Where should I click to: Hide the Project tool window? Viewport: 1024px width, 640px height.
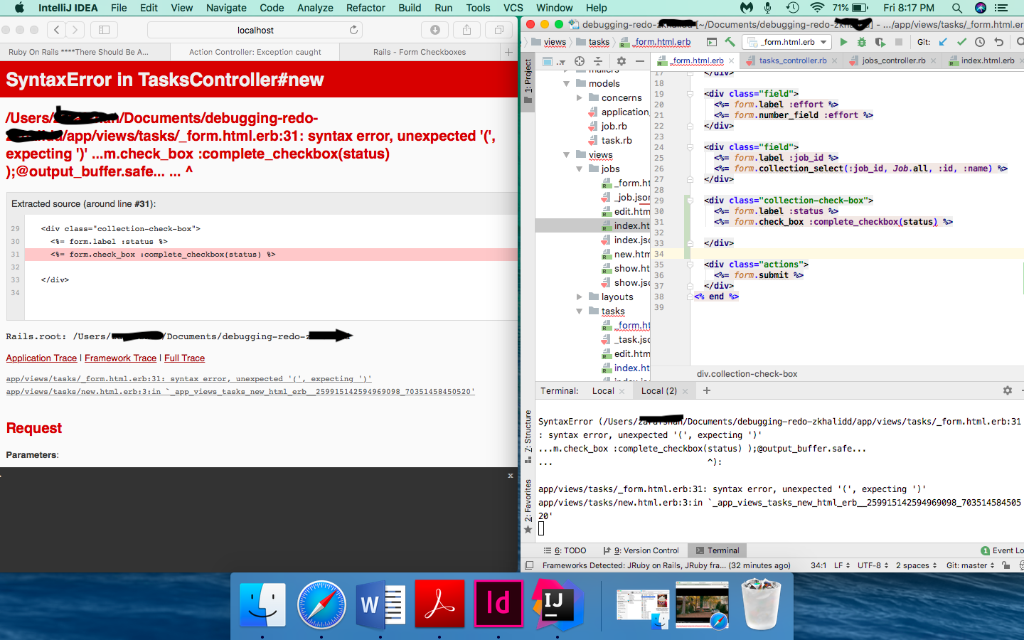(x=640, y=61)
